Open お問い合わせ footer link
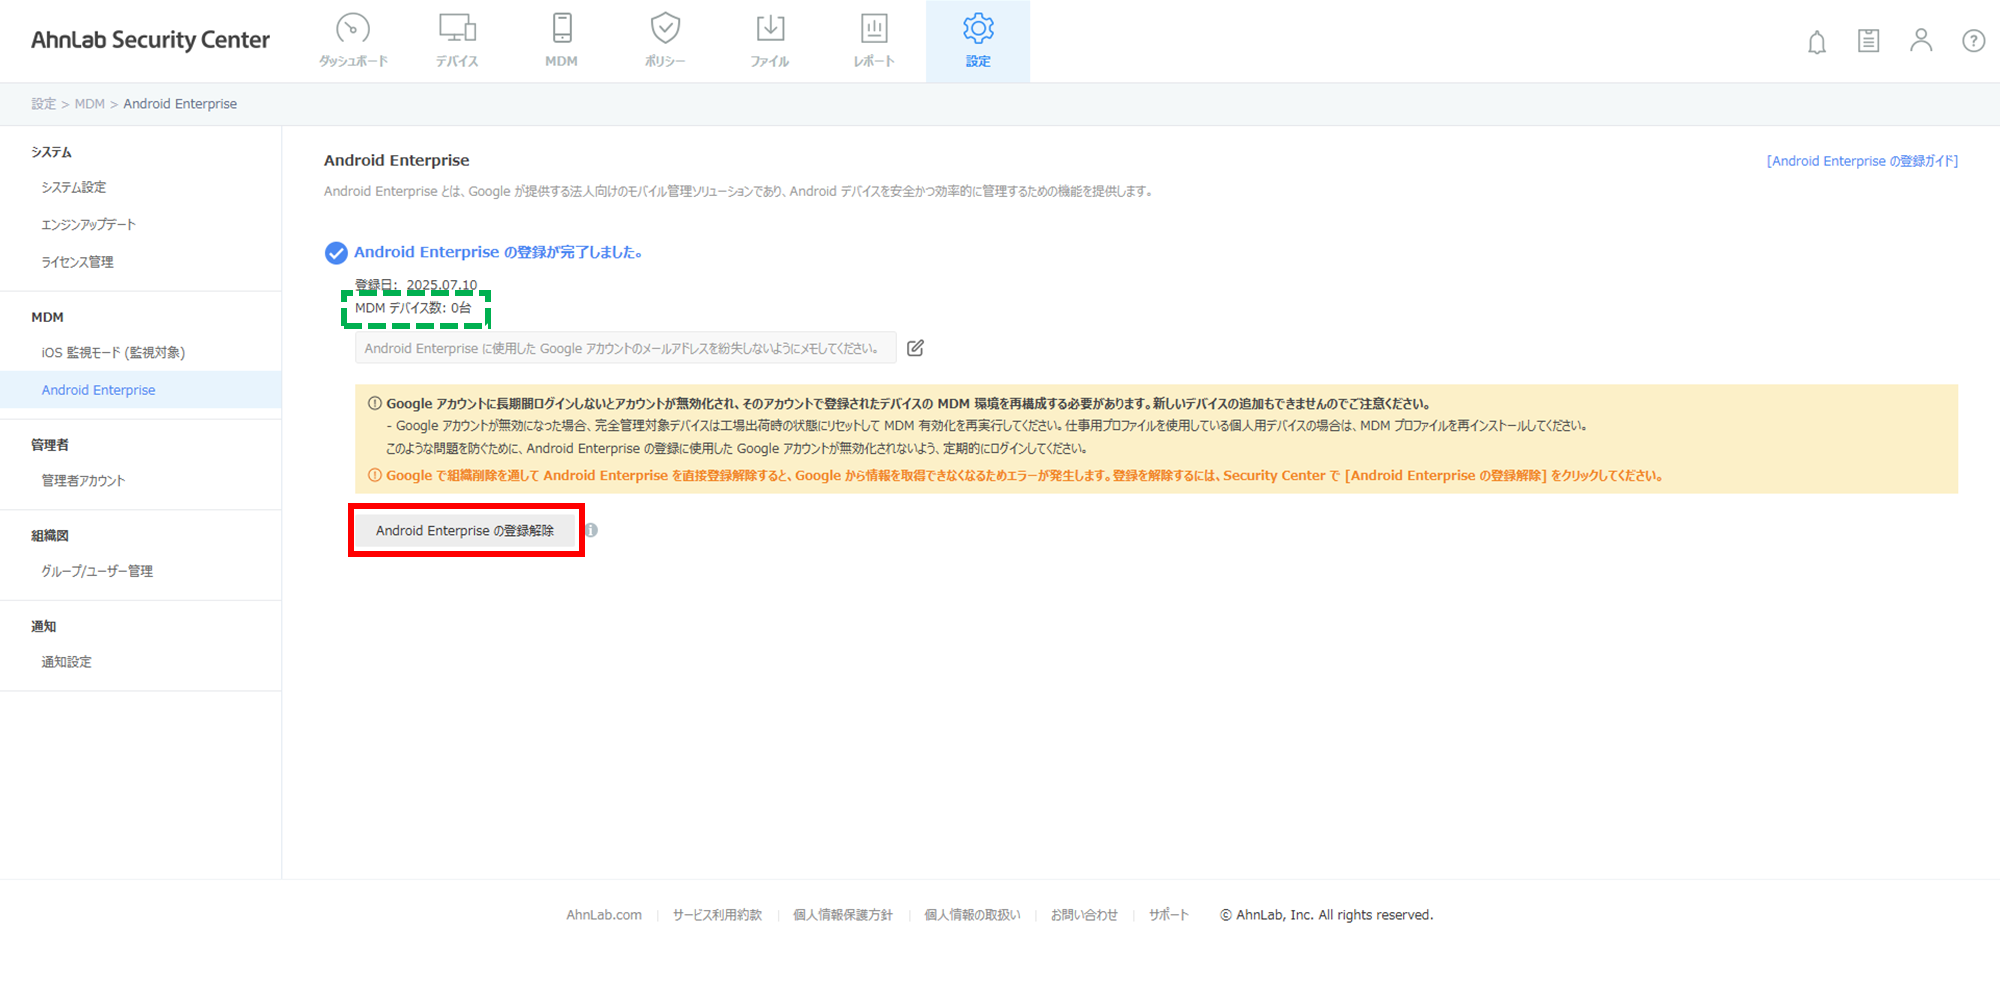2000x983 pixels. pyautogui.click(x=1084, y=915)
